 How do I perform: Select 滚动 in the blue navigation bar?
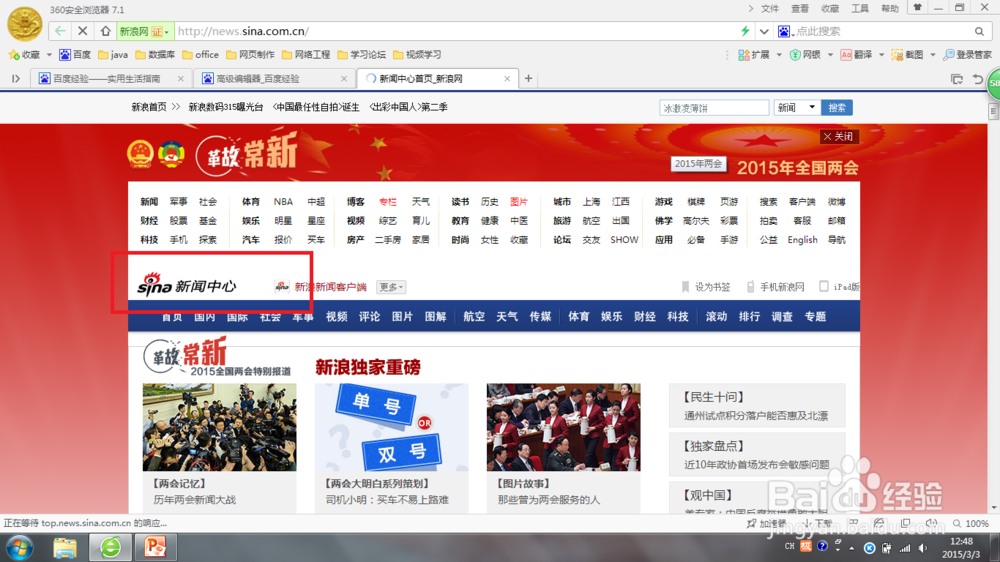pyautogui.click(x=716, y=316)
